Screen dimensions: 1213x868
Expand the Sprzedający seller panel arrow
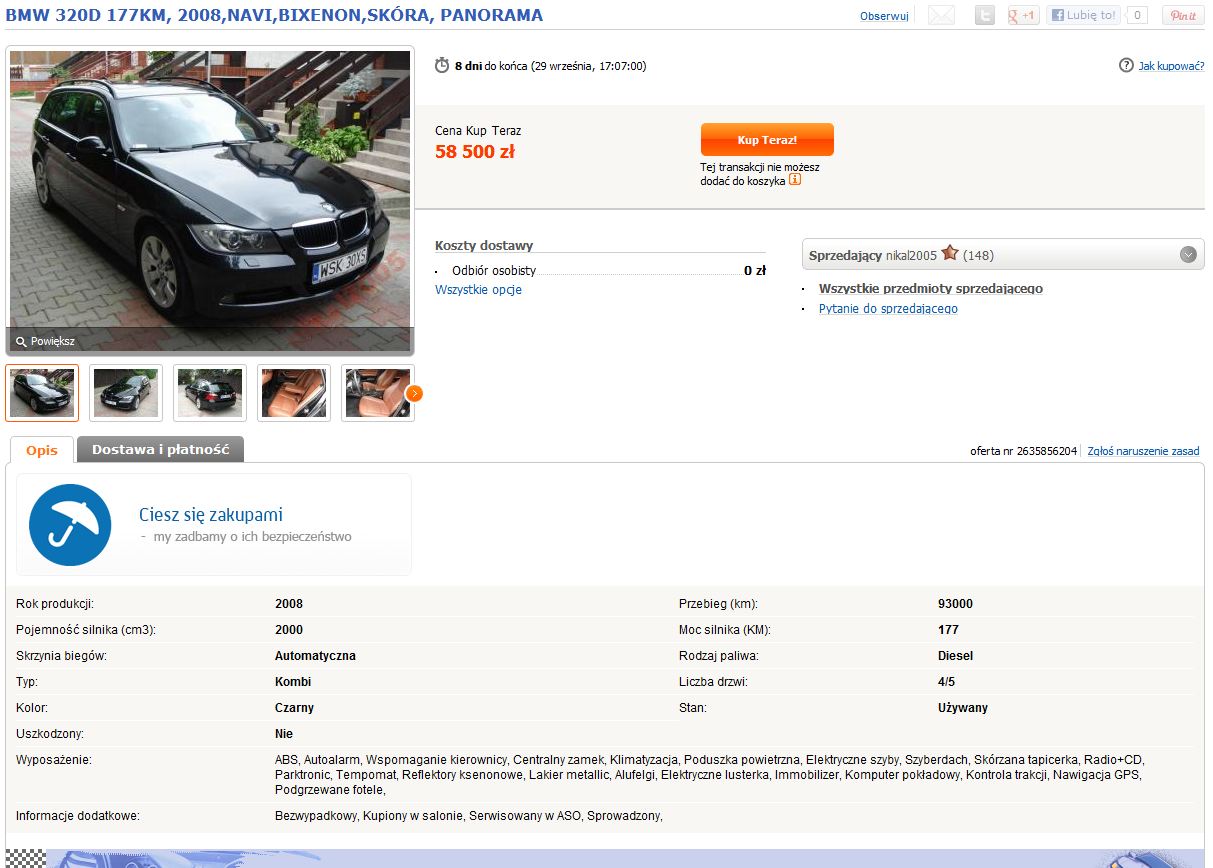pos(1188,254)
